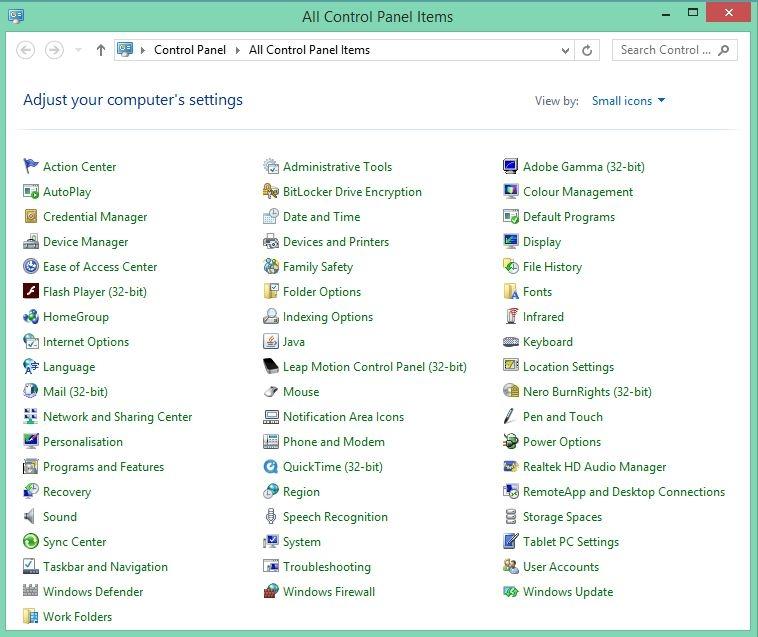
Task: Click the QuickTime icon
Action: 271,466
